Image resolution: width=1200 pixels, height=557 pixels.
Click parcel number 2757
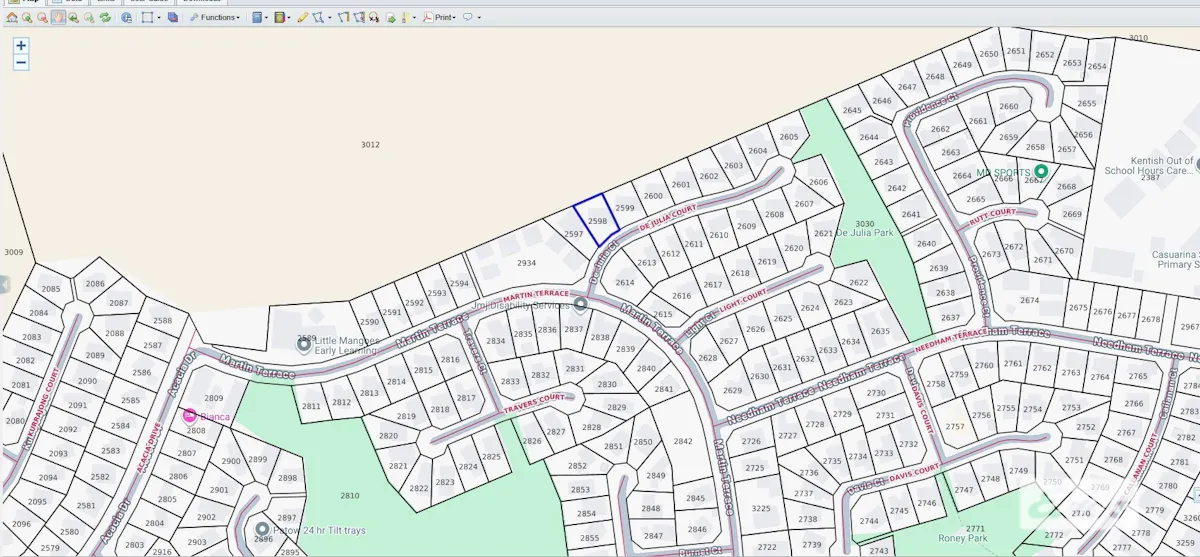point(955,427)
